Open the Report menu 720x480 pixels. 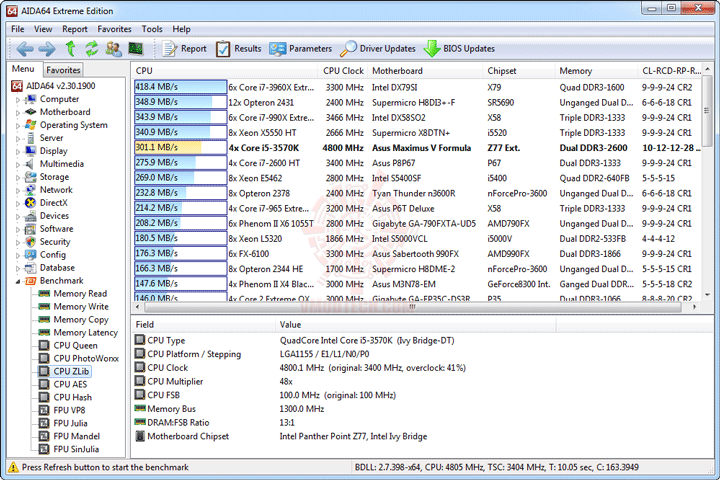point(75,29)
